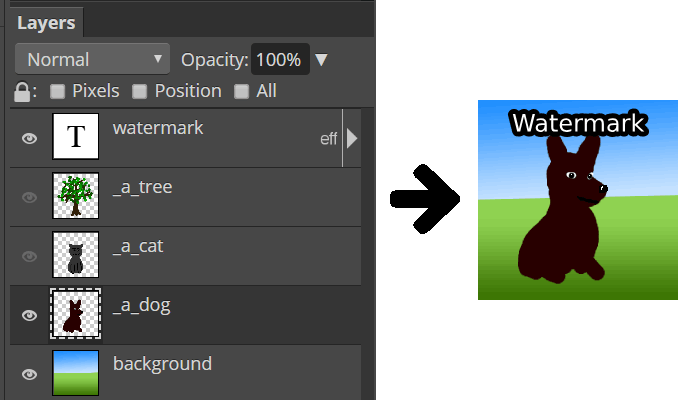
Task: Enable the Position lock checkbox
Action: tap(140, 91)
